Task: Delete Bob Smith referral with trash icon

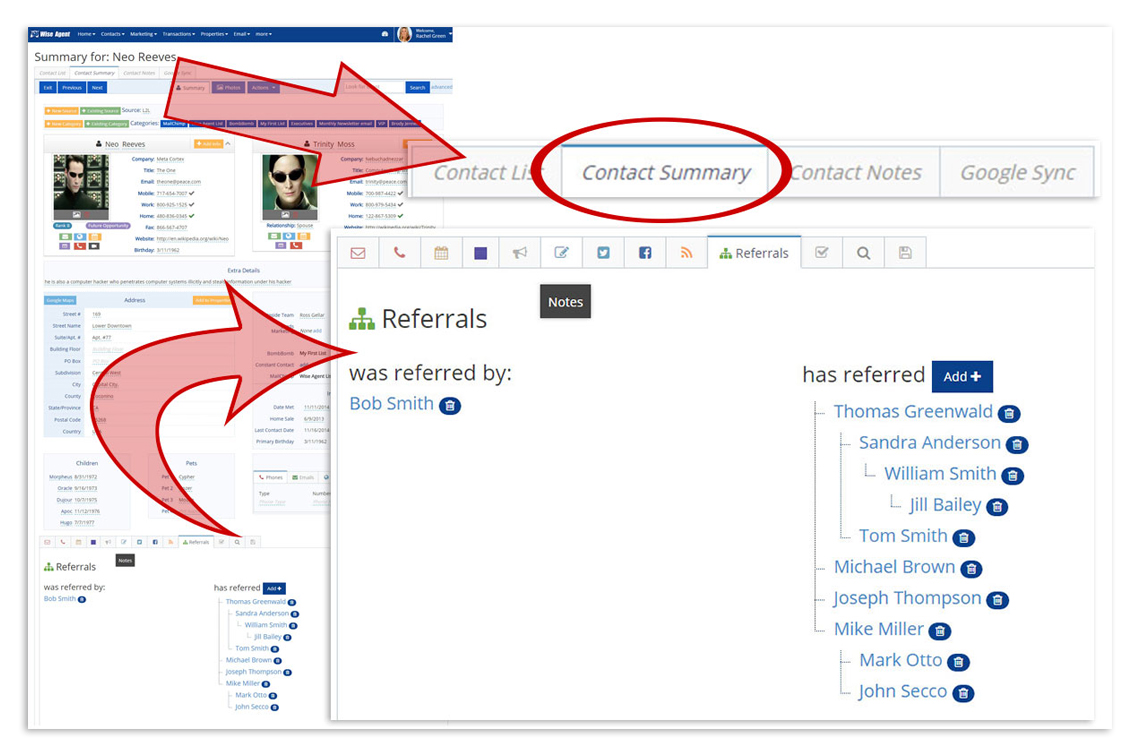Action: pos(450,405)
